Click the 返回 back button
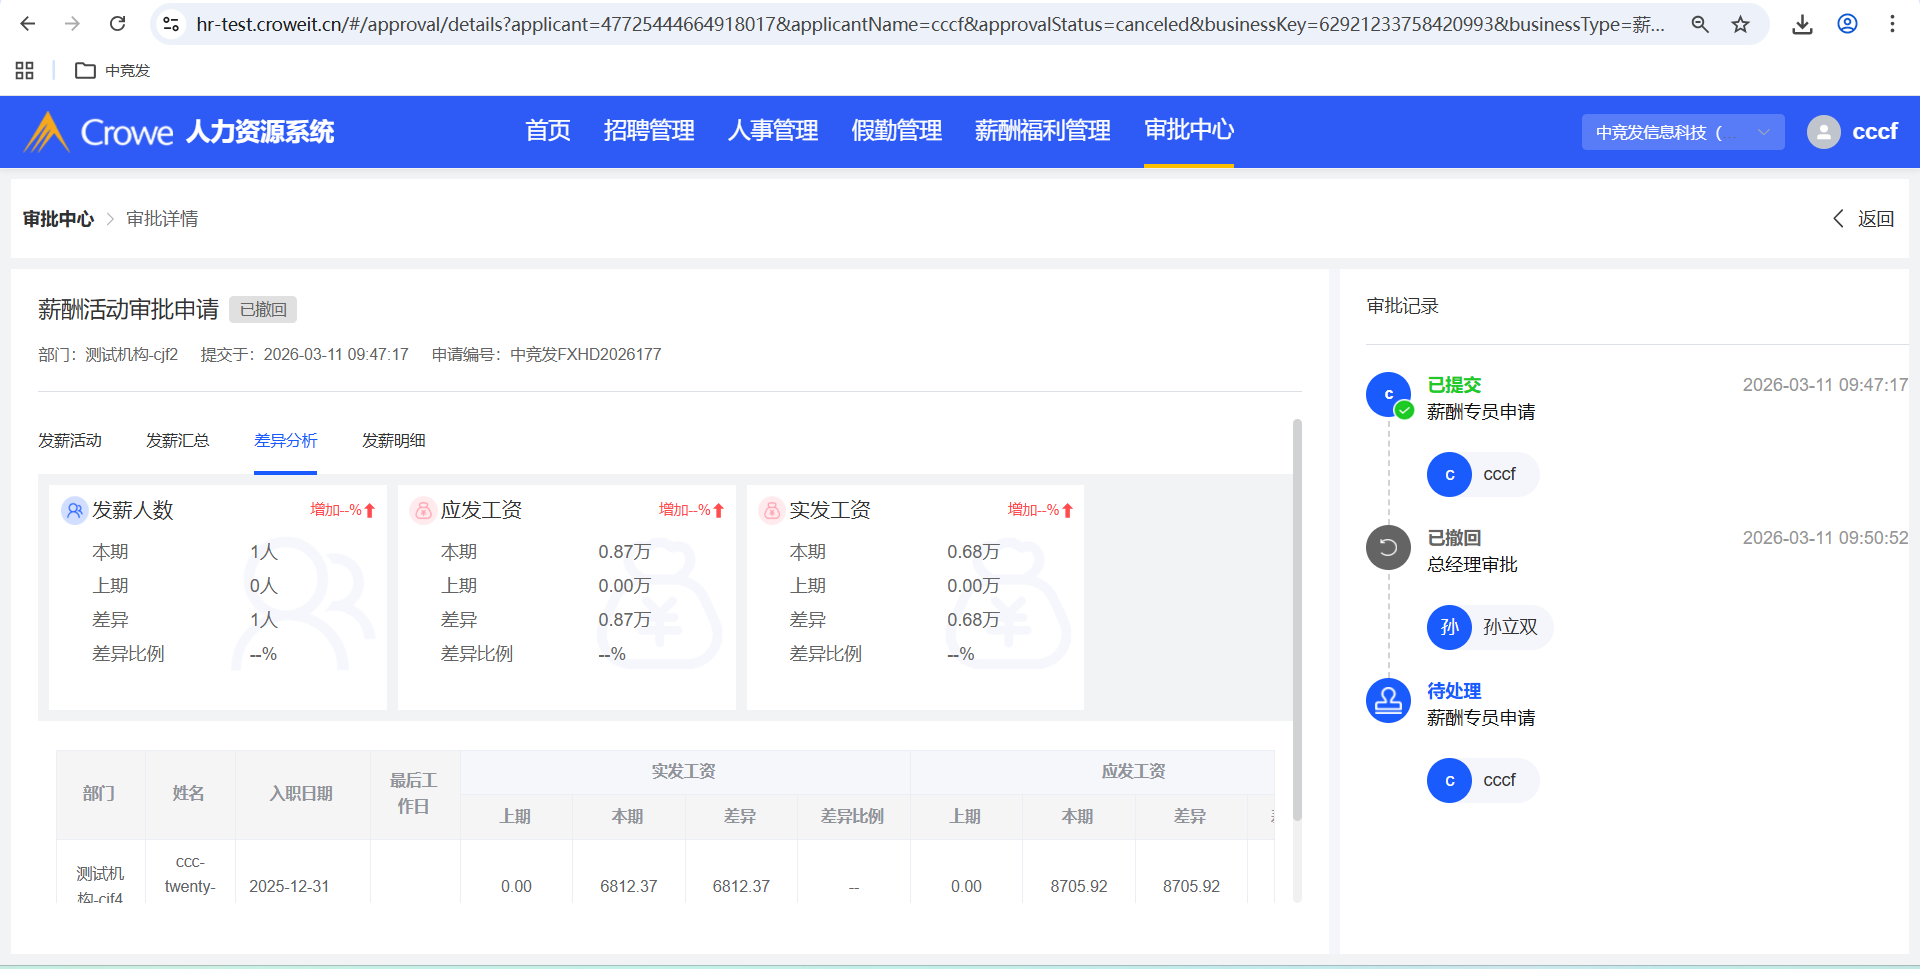 [x=1864, y=219]
